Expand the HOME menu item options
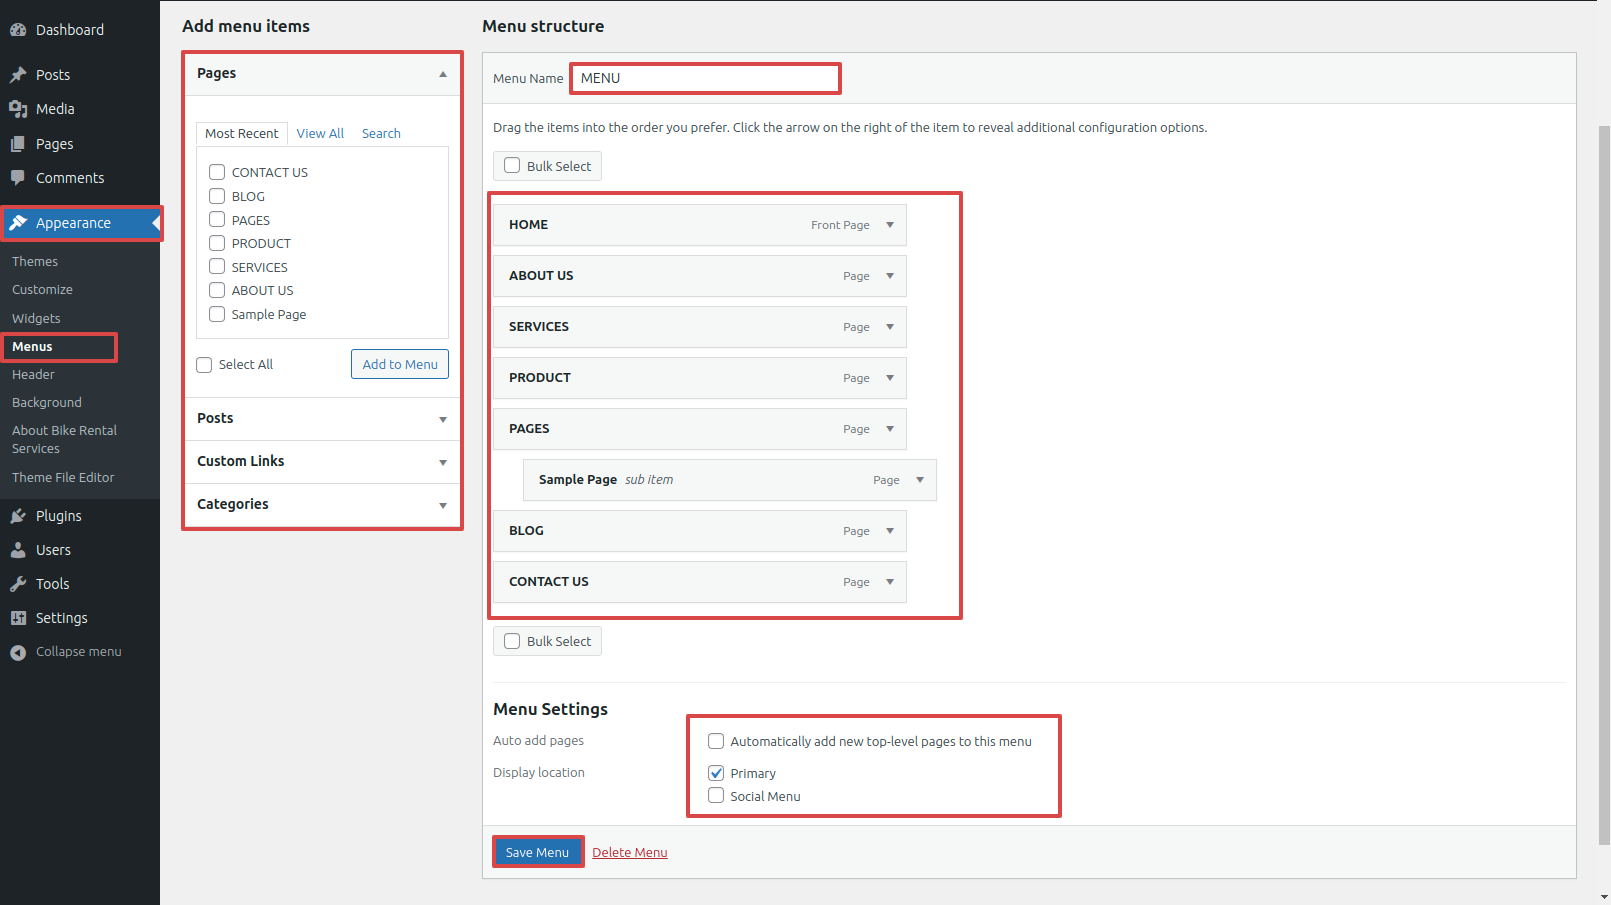This screenshot has width=1611, height=905. pyautogui.click(x=890, y=225)
